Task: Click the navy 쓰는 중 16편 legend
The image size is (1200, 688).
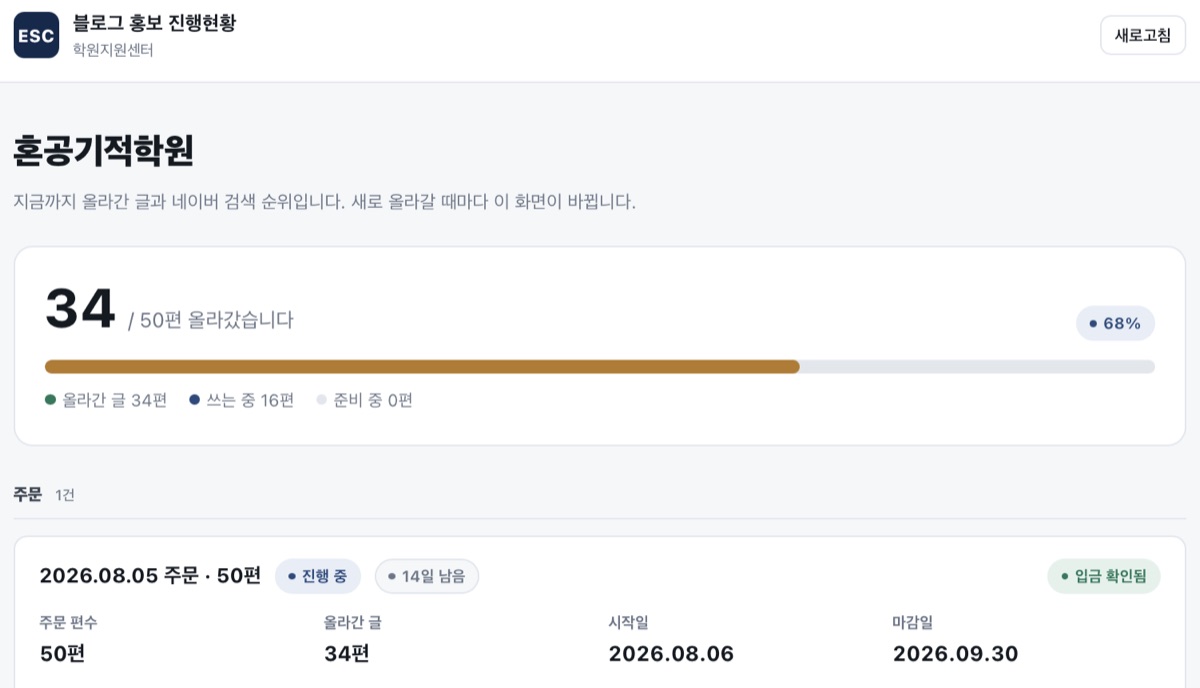Action: 242,400
